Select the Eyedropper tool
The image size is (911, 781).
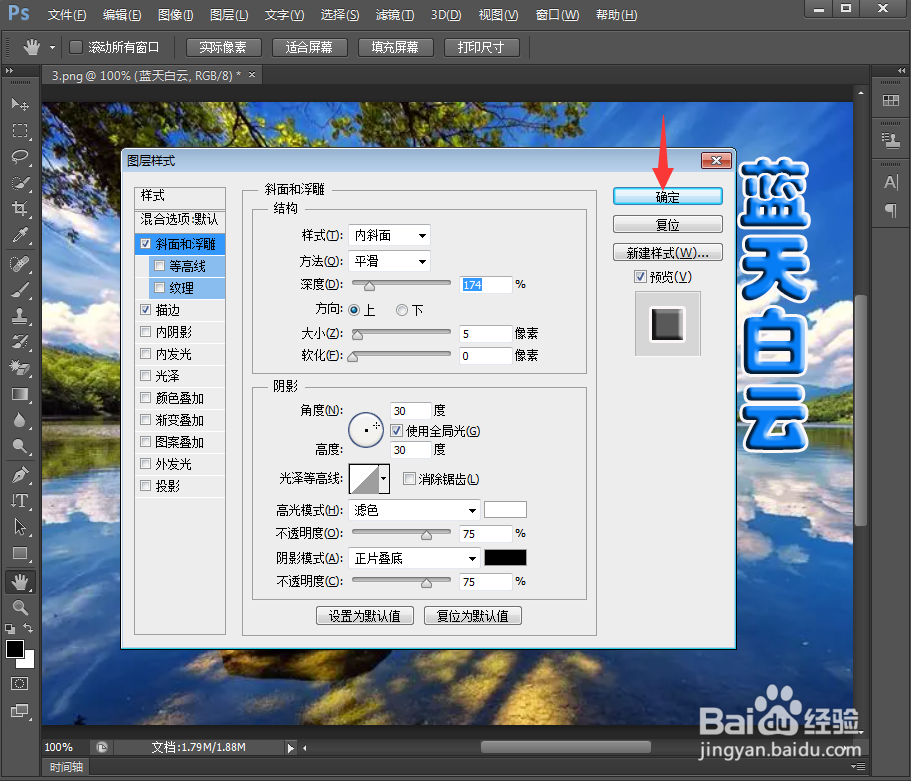(x=20, y=235)
